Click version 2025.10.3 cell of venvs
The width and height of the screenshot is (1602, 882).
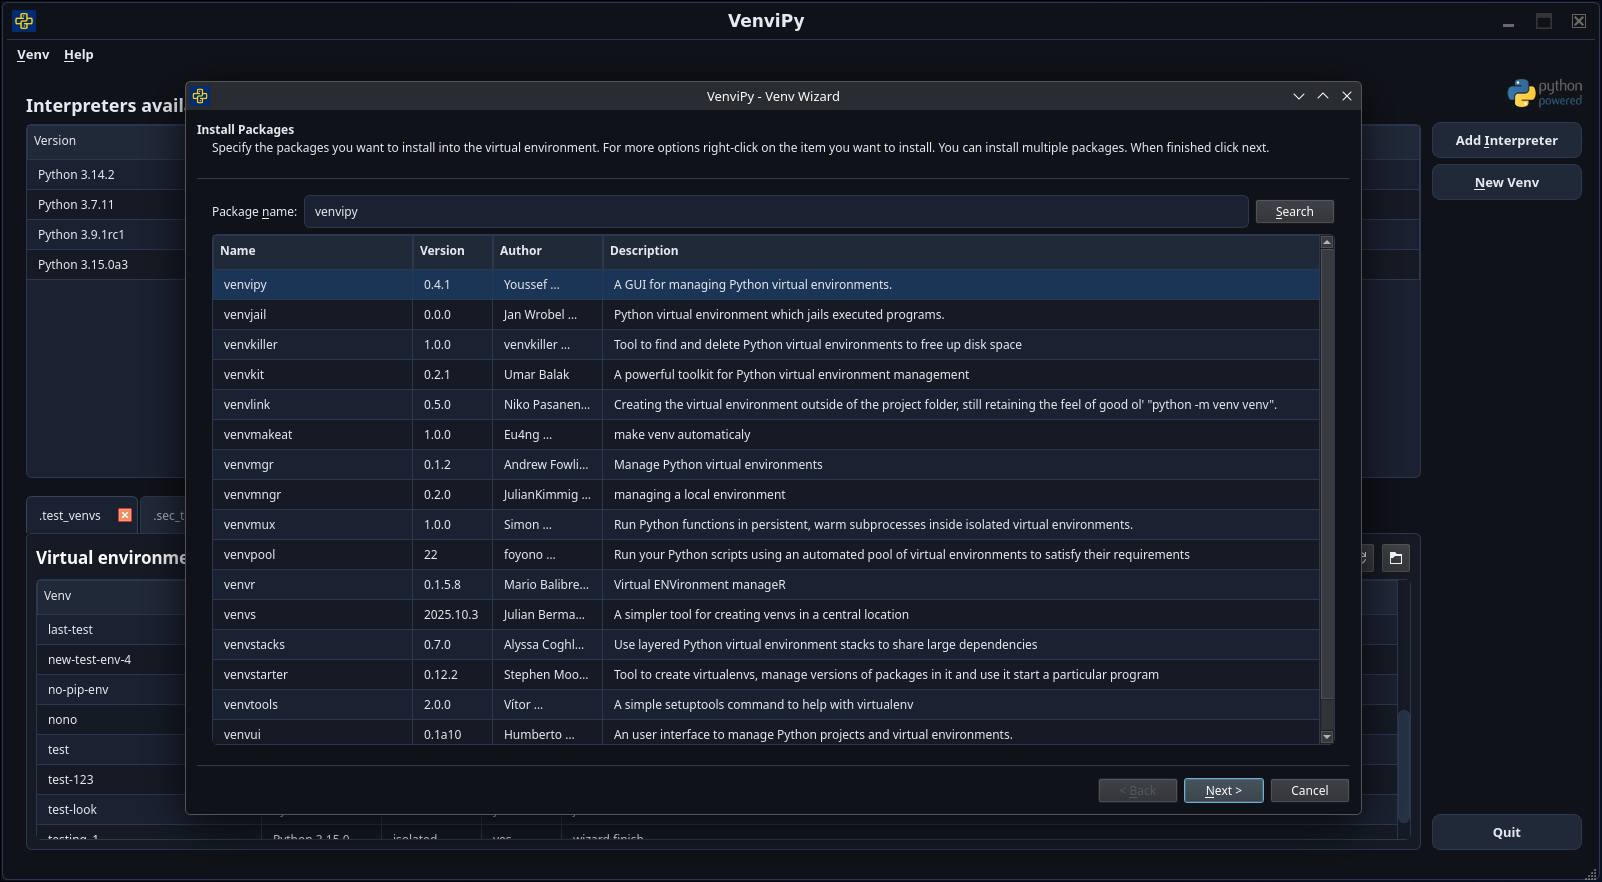452,615
